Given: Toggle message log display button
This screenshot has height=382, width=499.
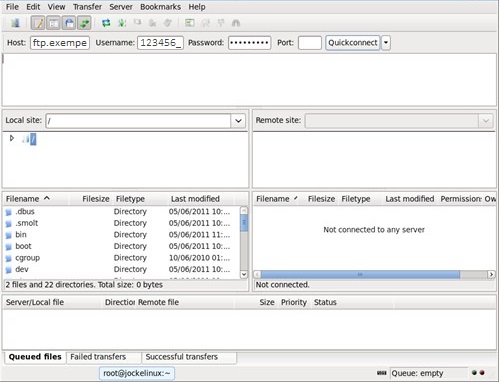Looking at the screenshot, I should click(38, 23).
